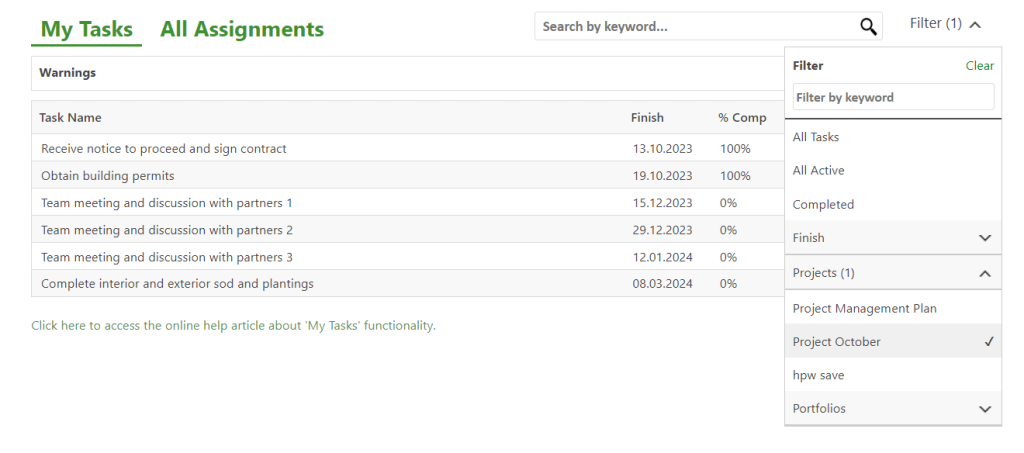Screen dimensions: 1024x453
Task: Select the Project Management Plan filter
Action: pyautogui.click(x=864, y=308)
